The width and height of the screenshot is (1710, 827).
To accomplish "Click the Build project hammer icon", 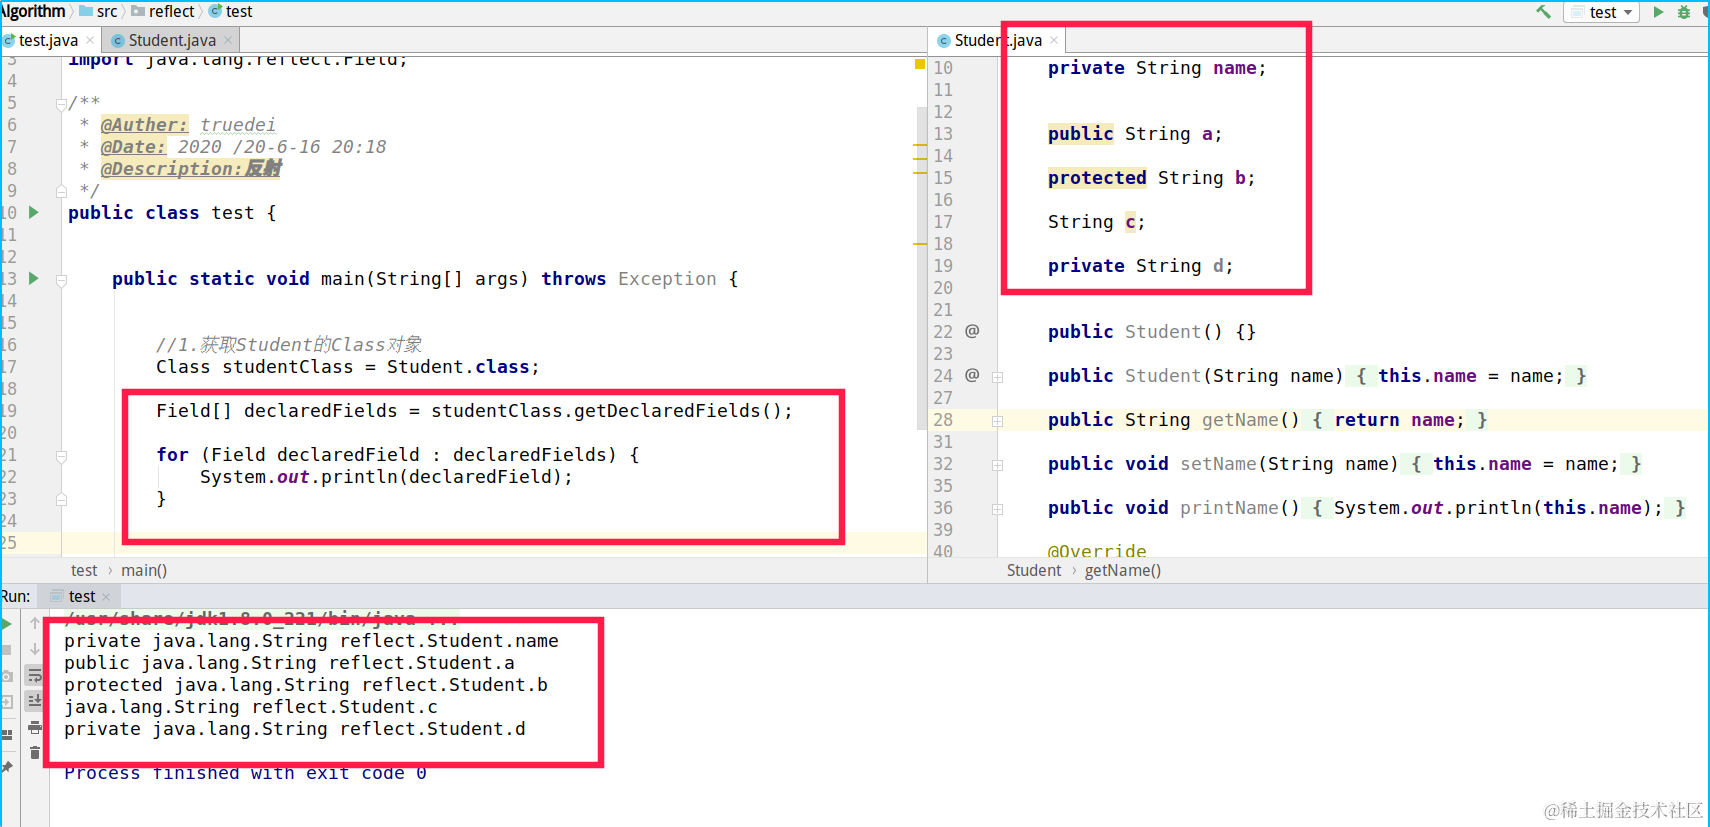I will tap(1543, 12).
